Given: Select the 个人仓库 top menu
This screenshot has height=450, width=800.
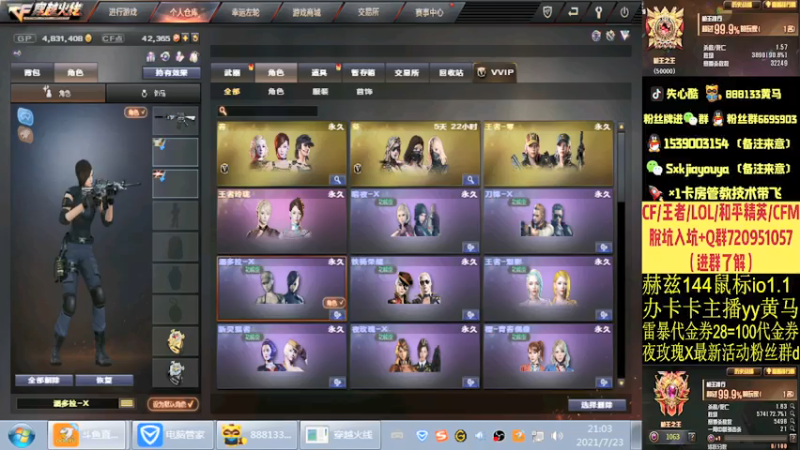Looking at the screenshot, I should (184, 12).
